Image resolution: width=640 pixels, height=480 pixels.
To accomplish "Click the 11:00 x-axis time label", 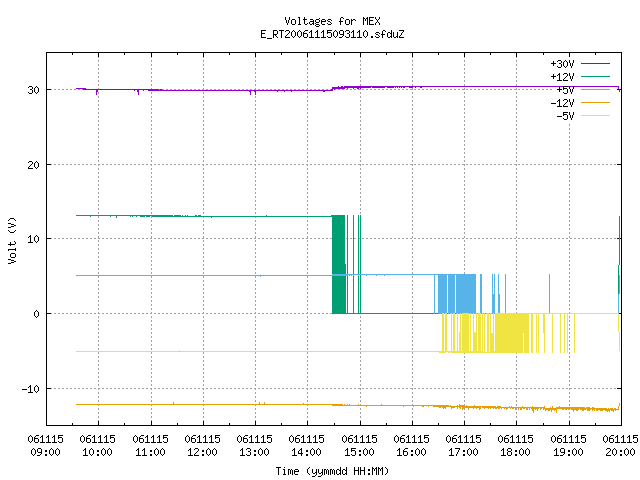I will click(x=150, y=452).
